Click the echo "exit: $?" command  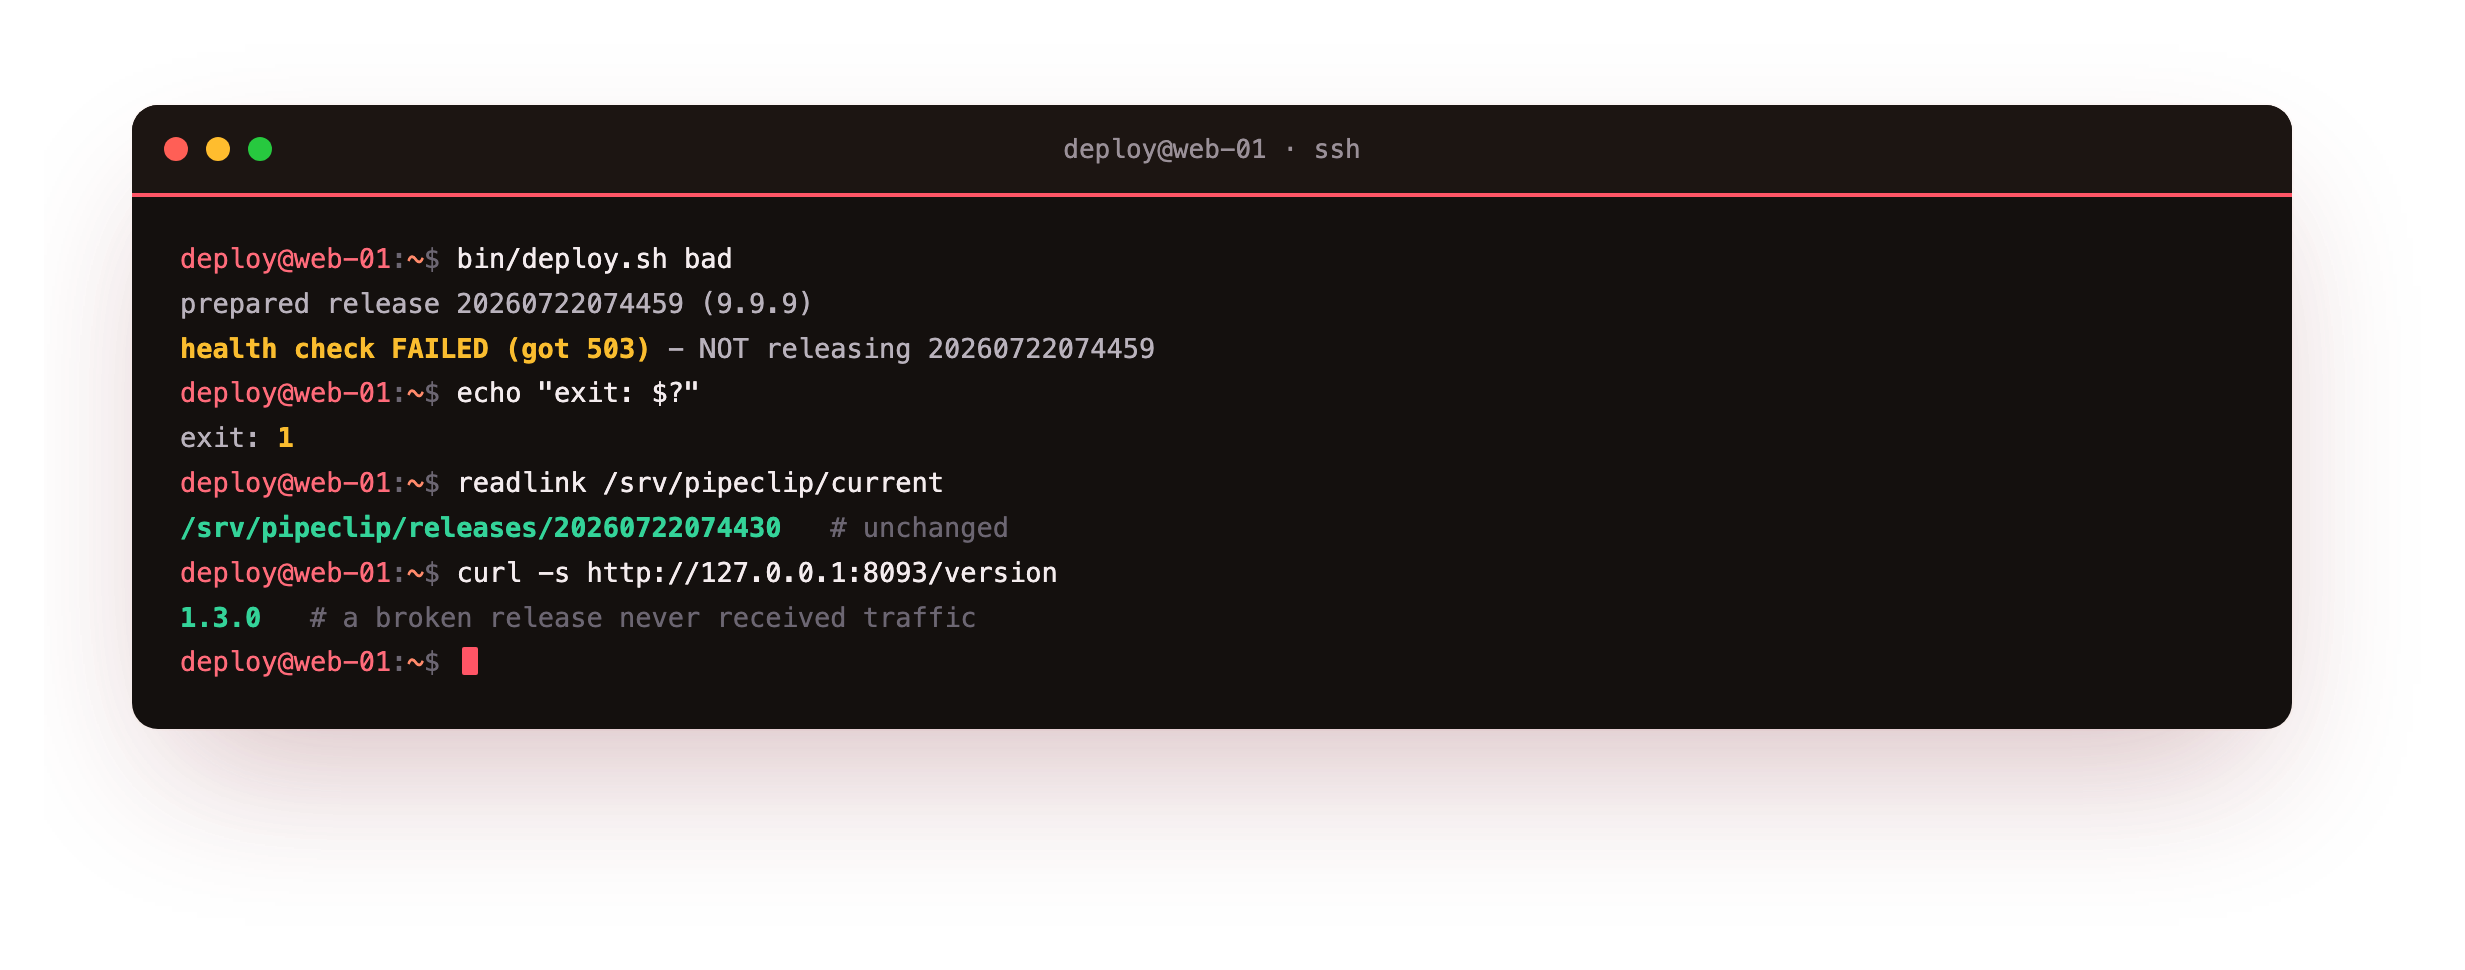click(x=578, y=393)
